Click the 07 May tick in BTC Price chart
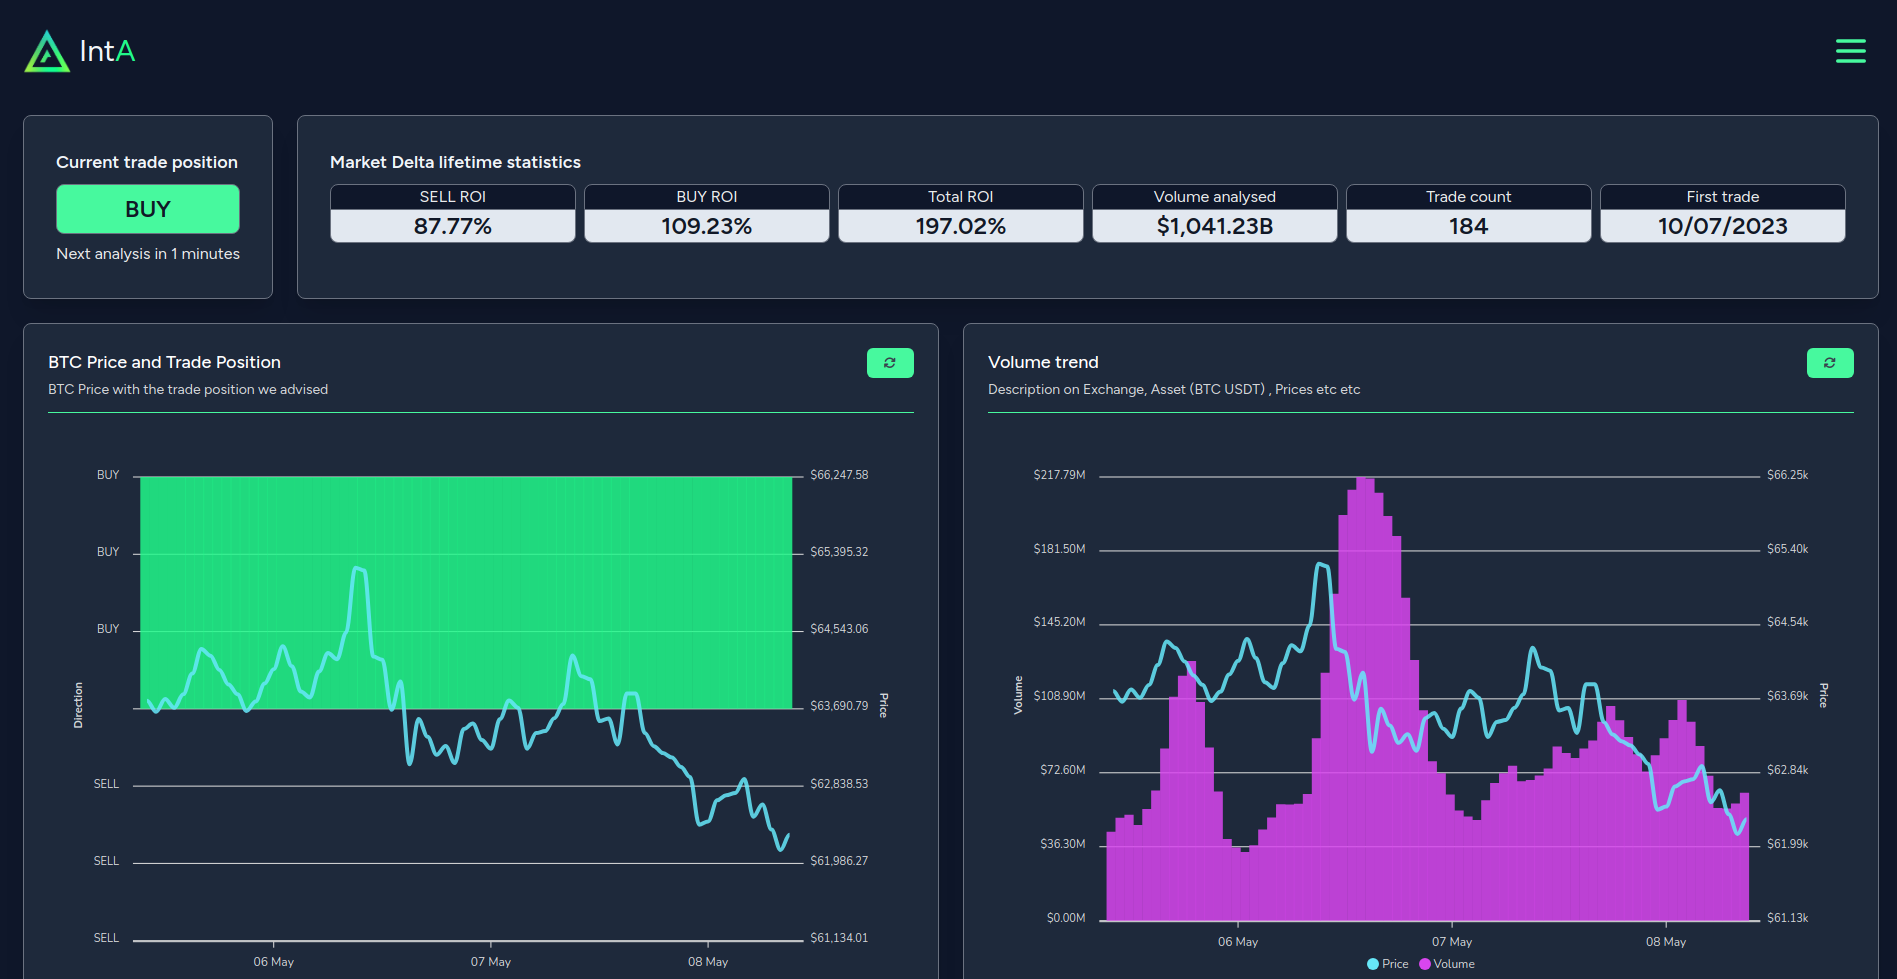The image size is (1897, 979). (491, 962)
